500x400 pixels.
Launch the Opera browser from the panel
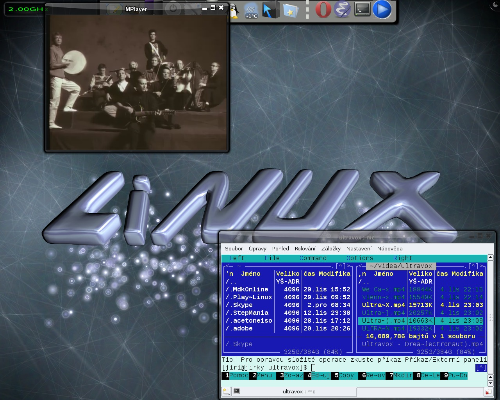(x=323, y=9)
